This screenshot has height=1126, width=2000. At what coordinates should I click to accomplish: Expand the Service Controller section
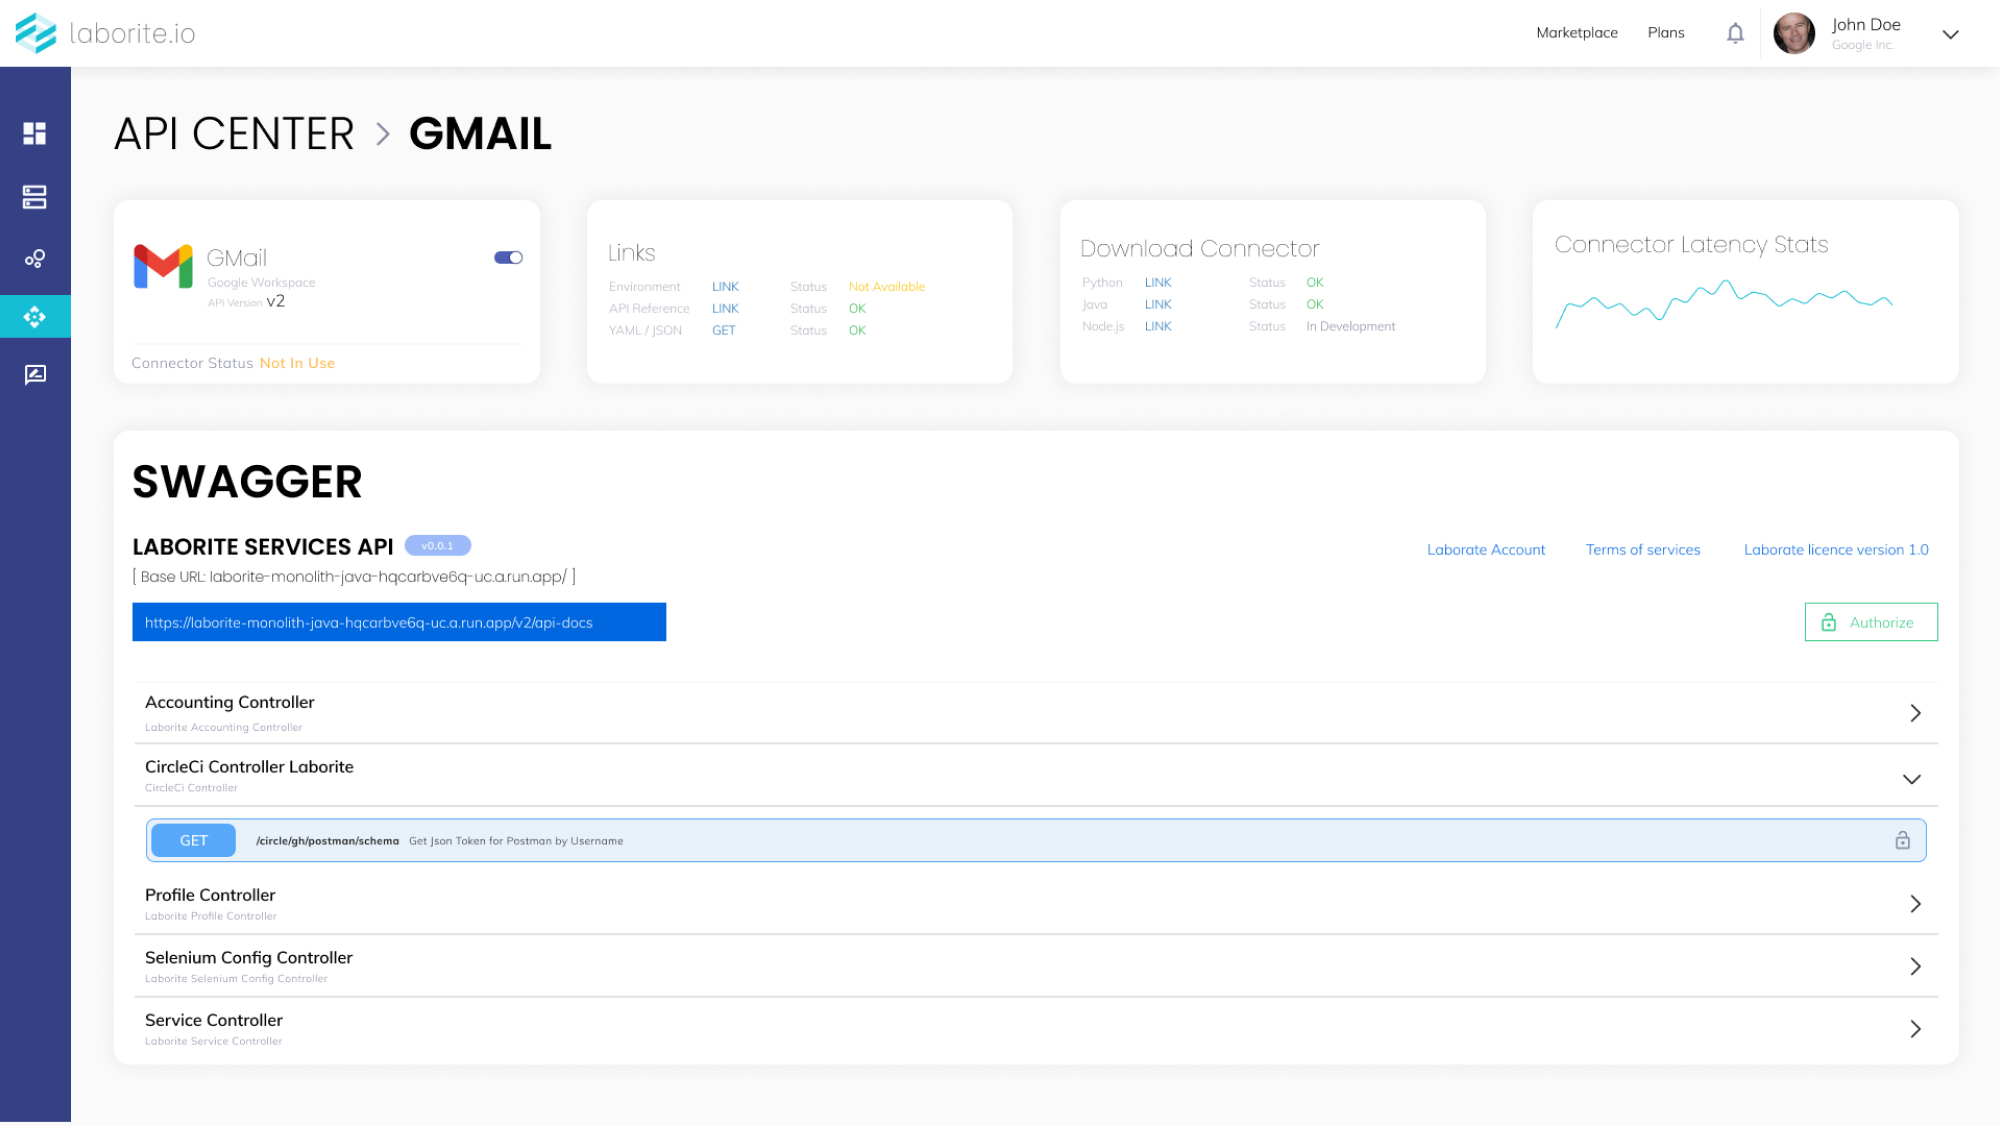point(1915,1029)
